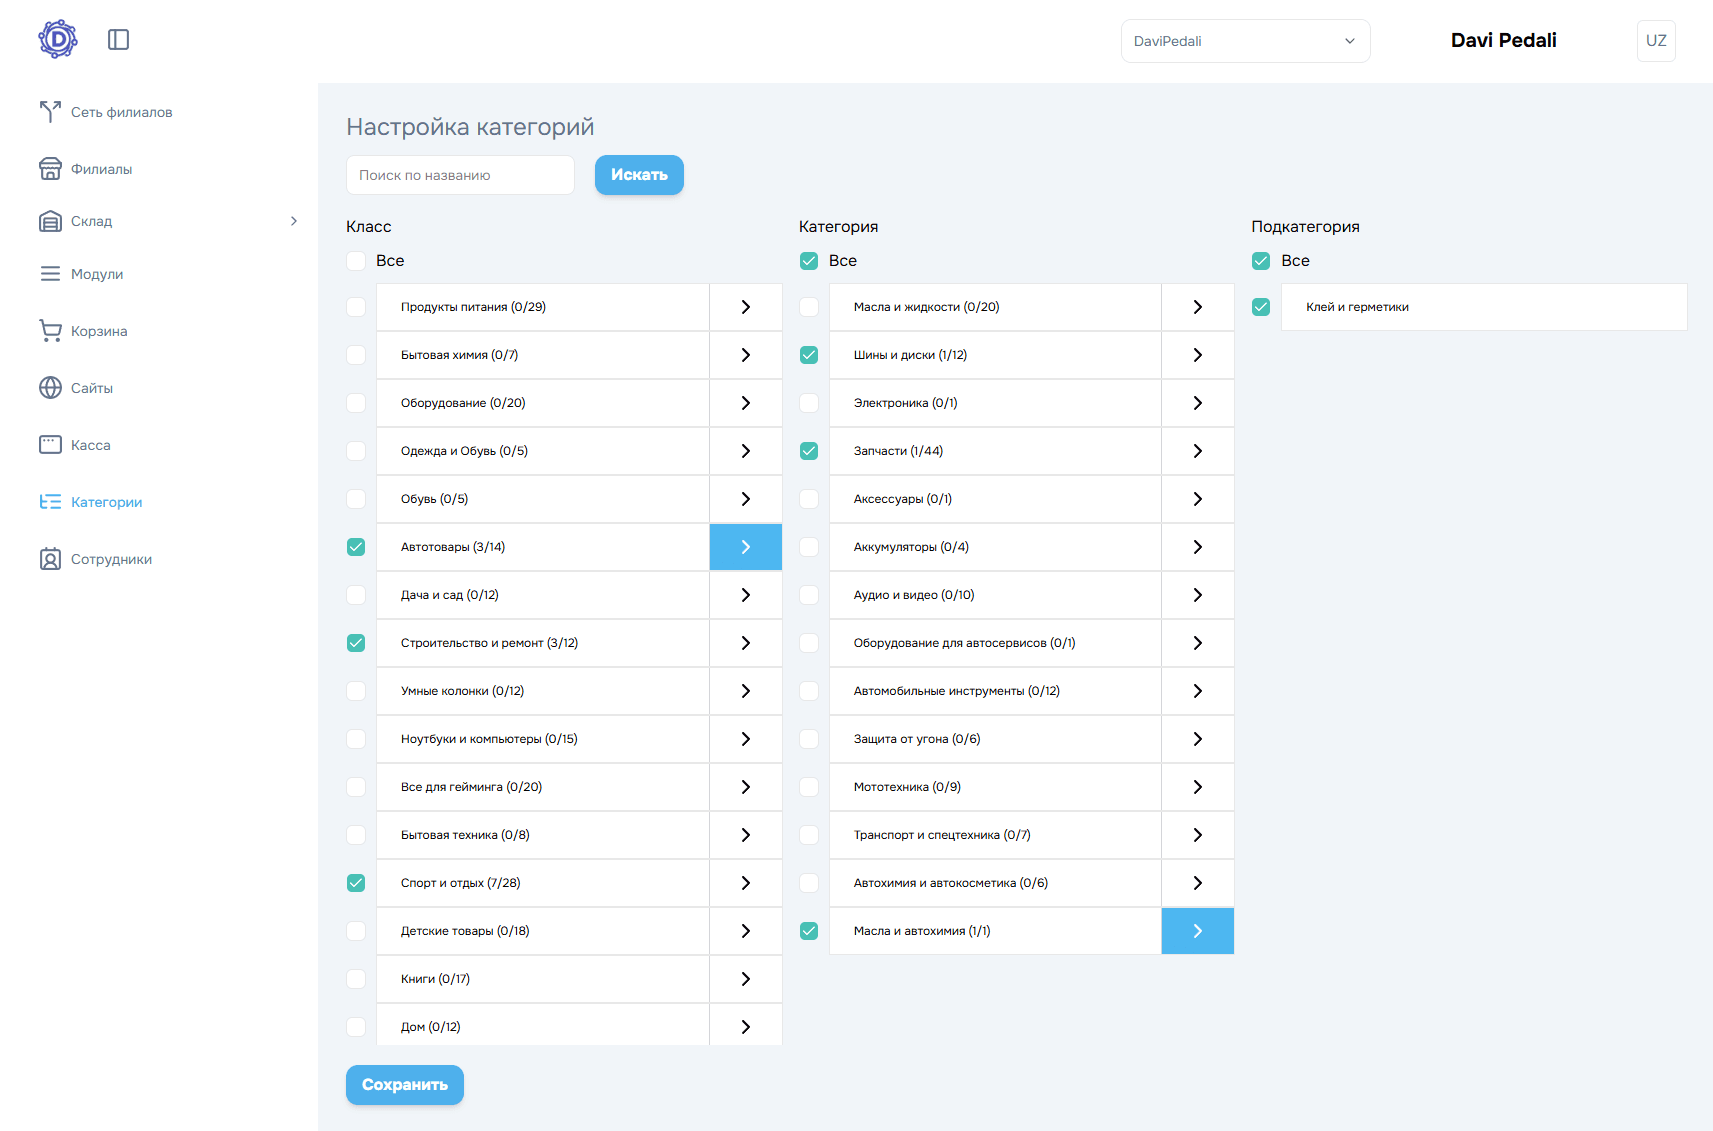This screenshot has height=1131, width=1713.
Task: Uncheck the Клей и герметики subcategory
Action: (1261, 307)
